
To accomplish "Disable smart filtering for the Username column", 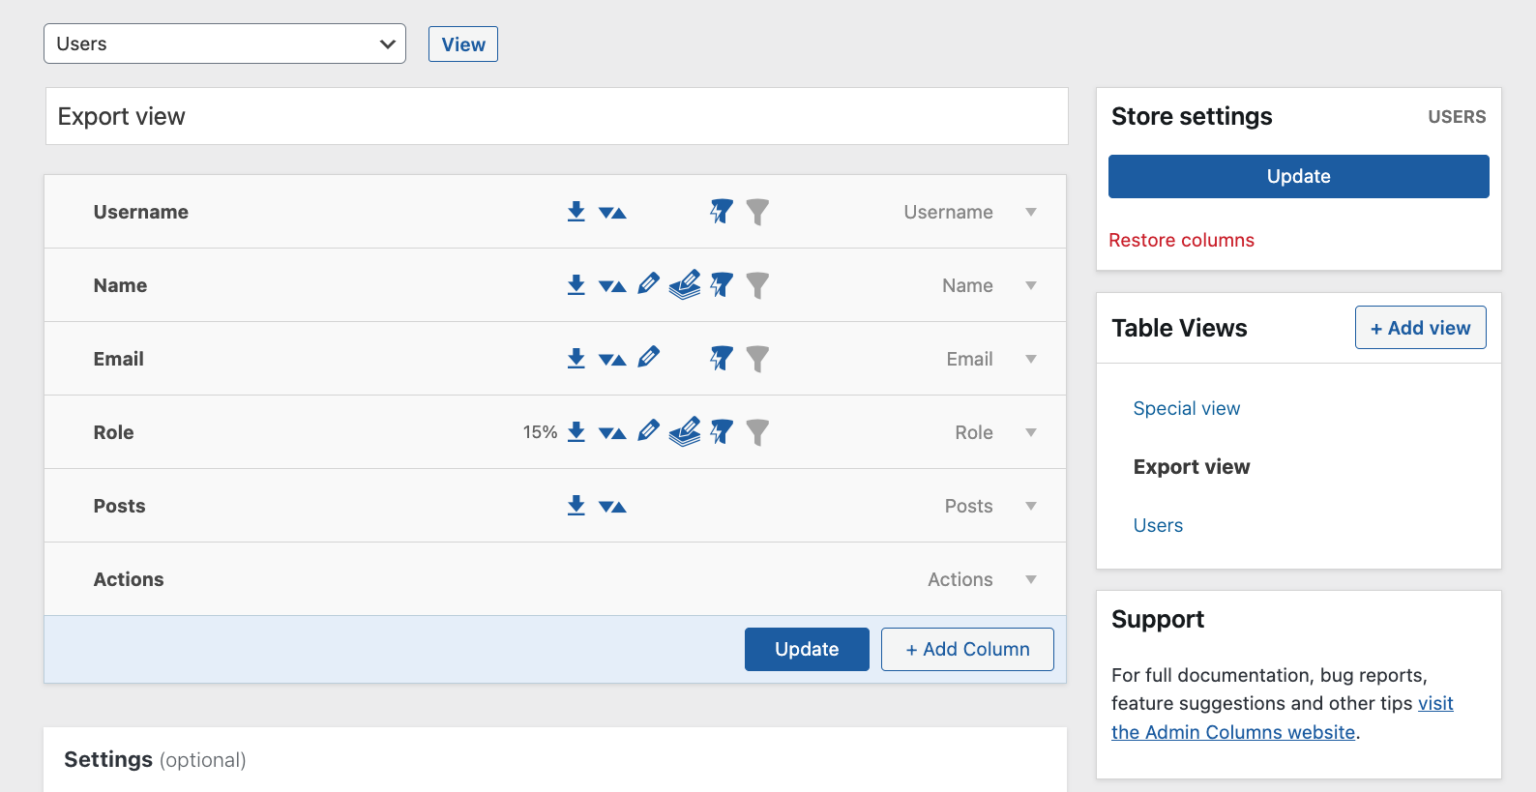I will click(x=721, y=211).
